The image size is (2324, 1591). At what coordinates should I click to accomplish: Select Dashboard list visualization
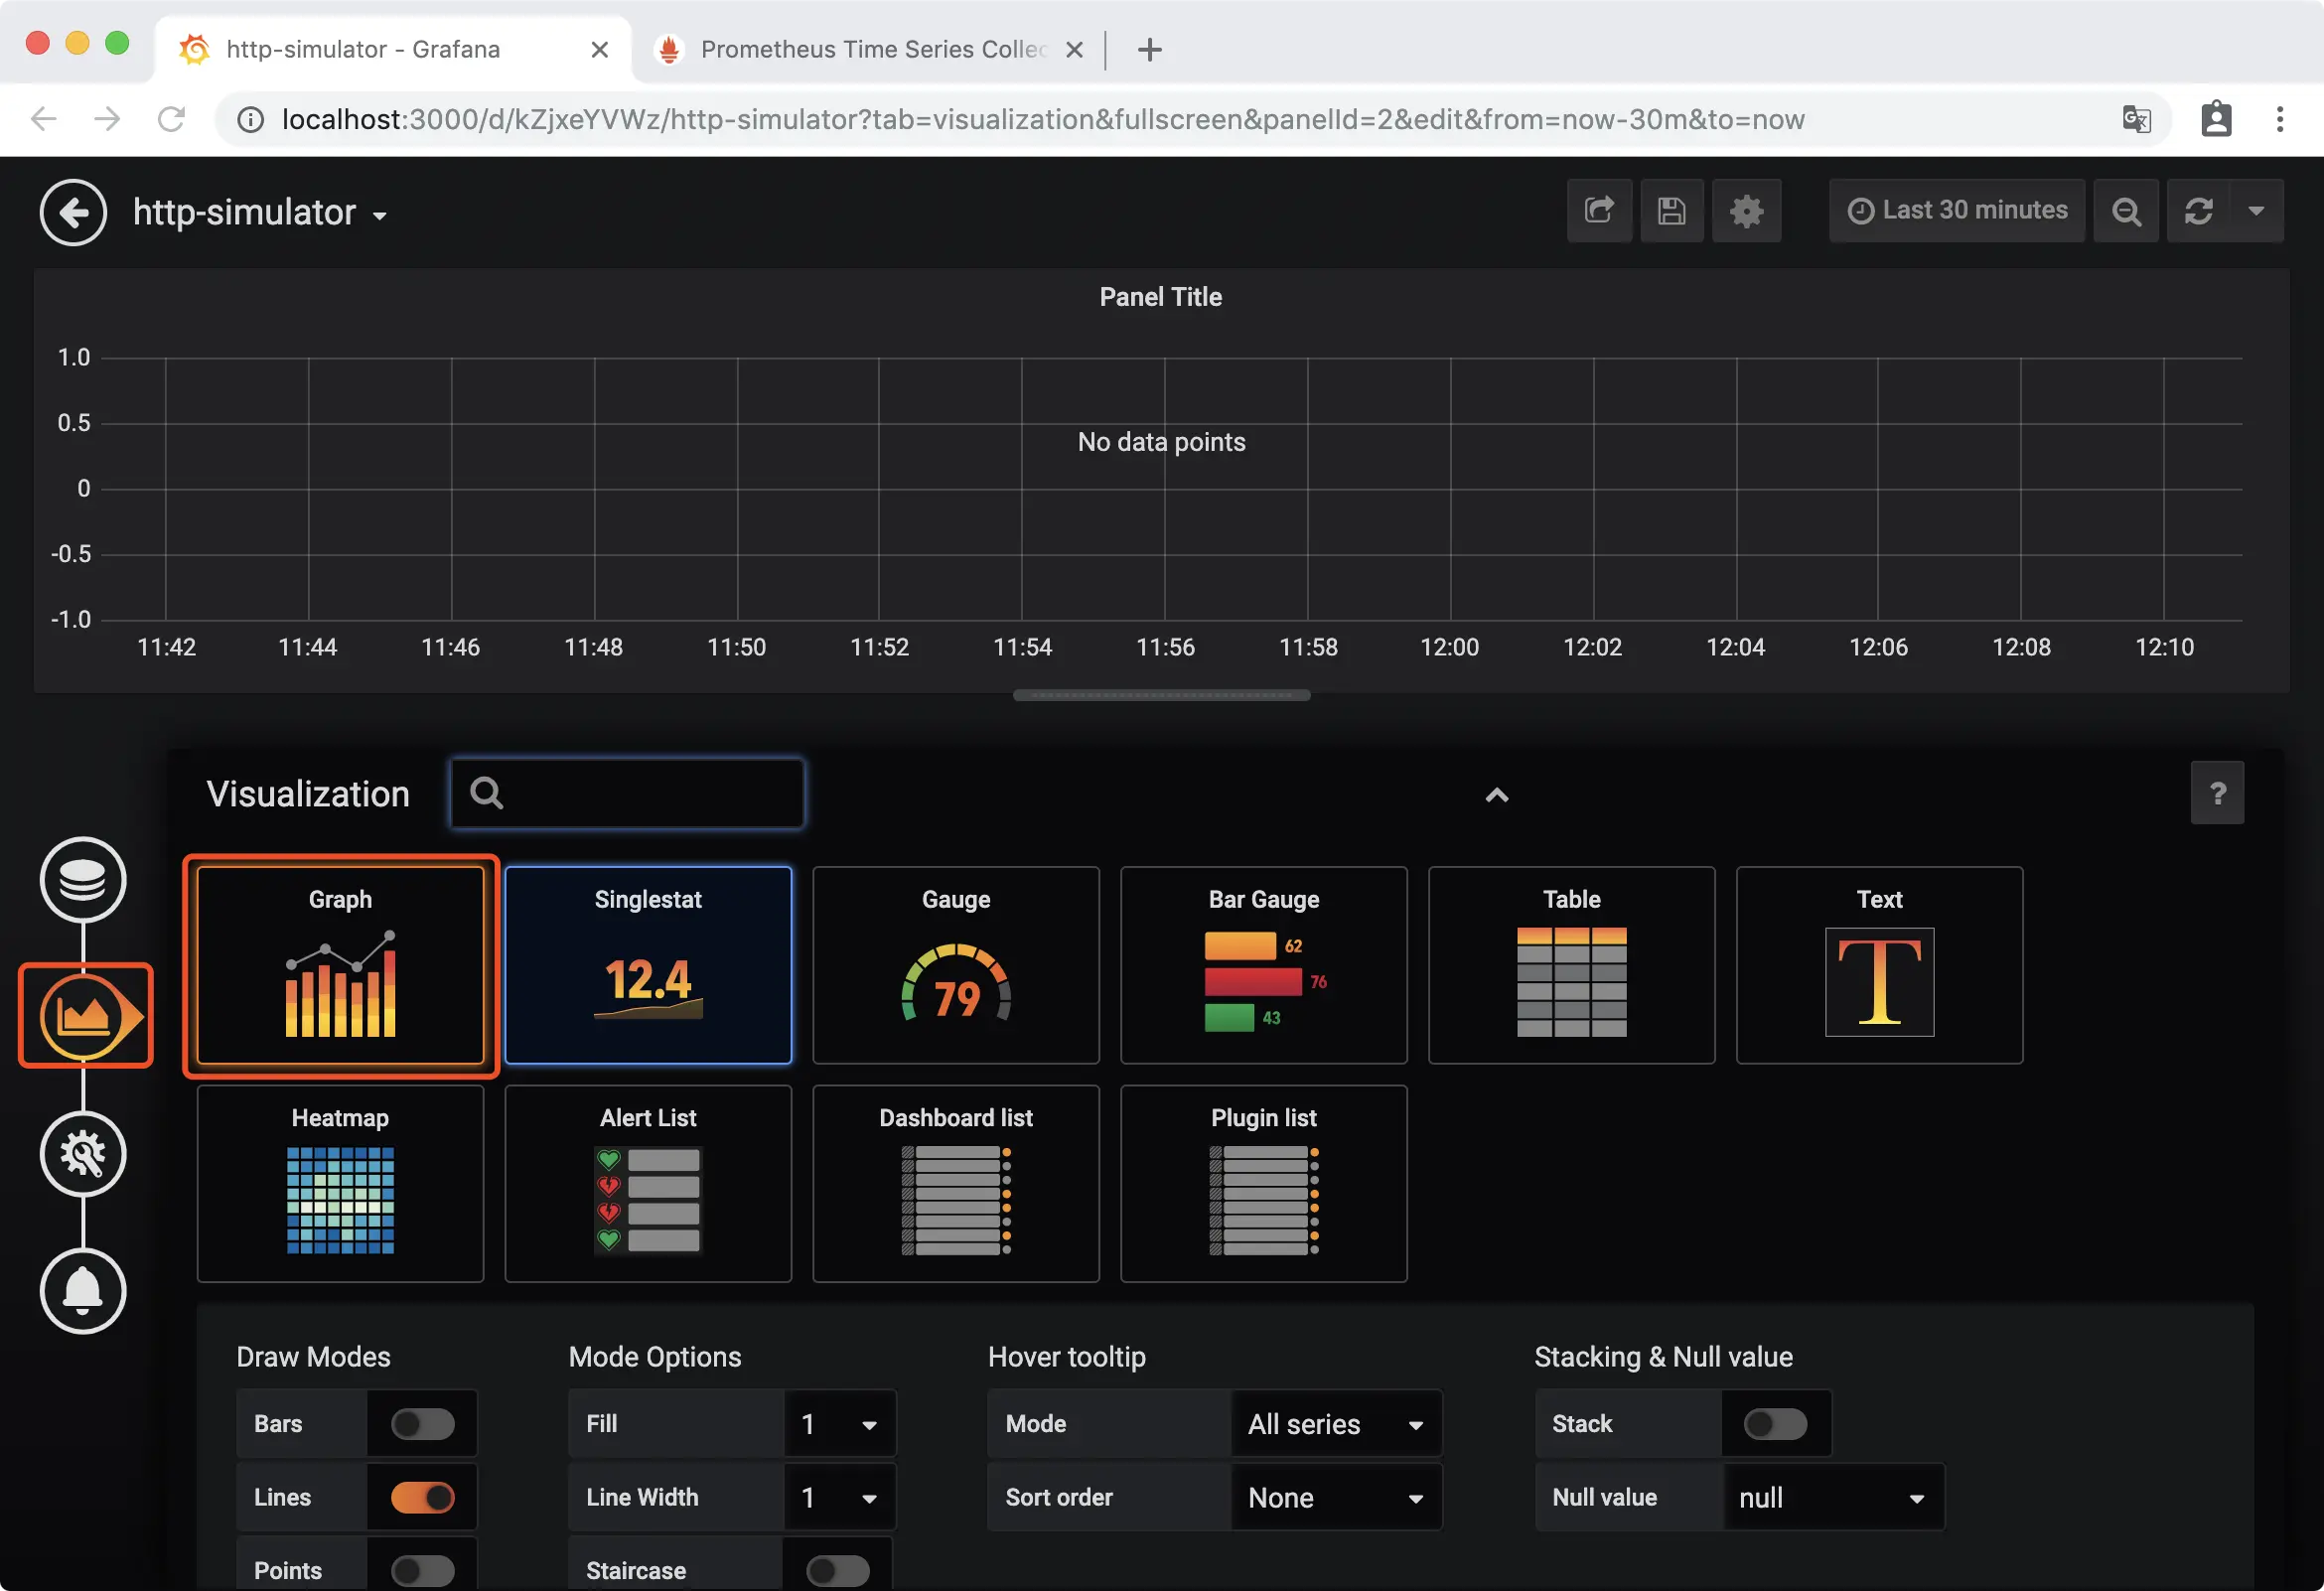tap(956, 1184)
